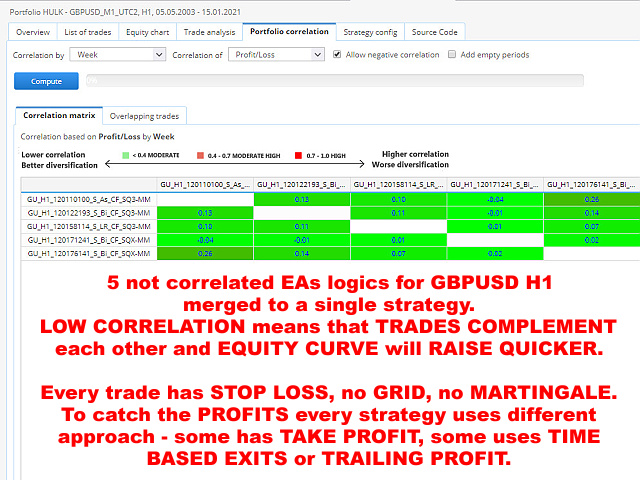Go to Trade analysis tab
Viewport: 640px width, 480px height.
pyautogui.click(x=209, y=32)
